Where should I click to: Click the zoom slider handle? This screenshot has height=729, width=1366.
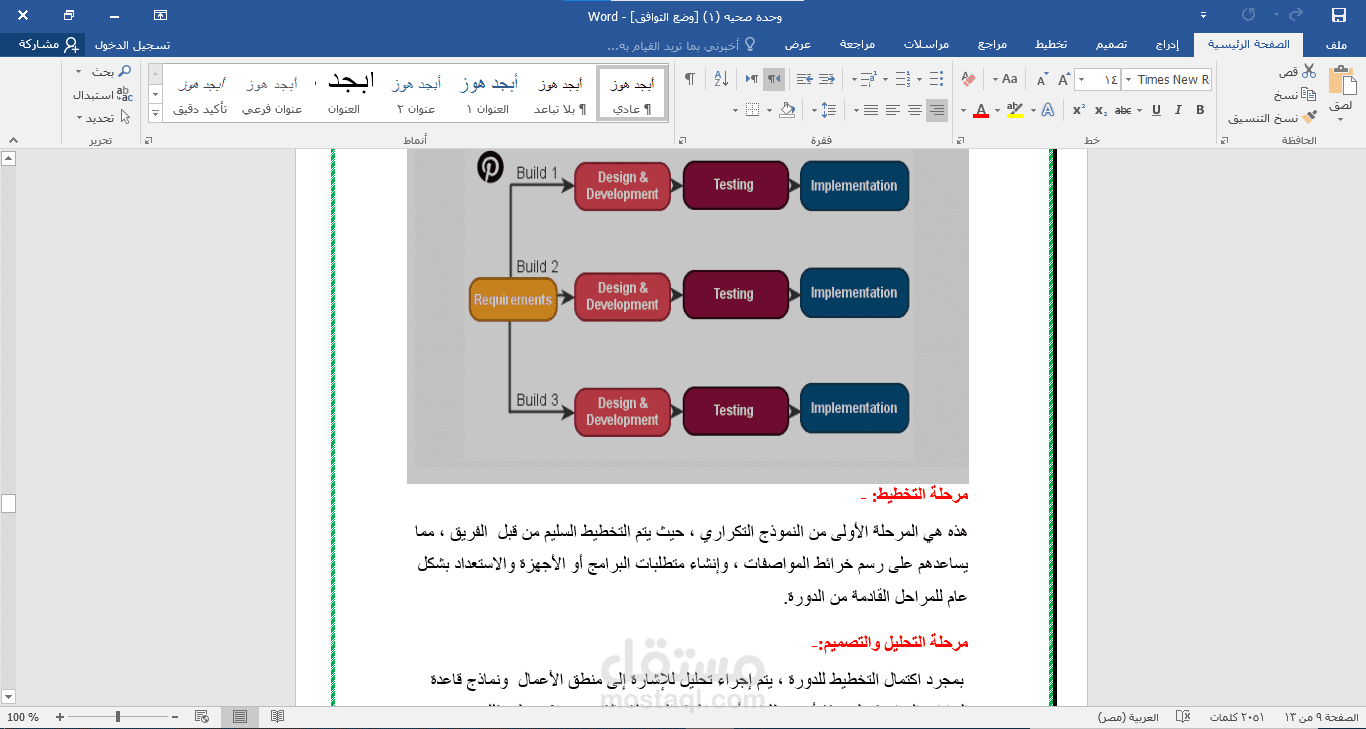click(x=118, y=717)
